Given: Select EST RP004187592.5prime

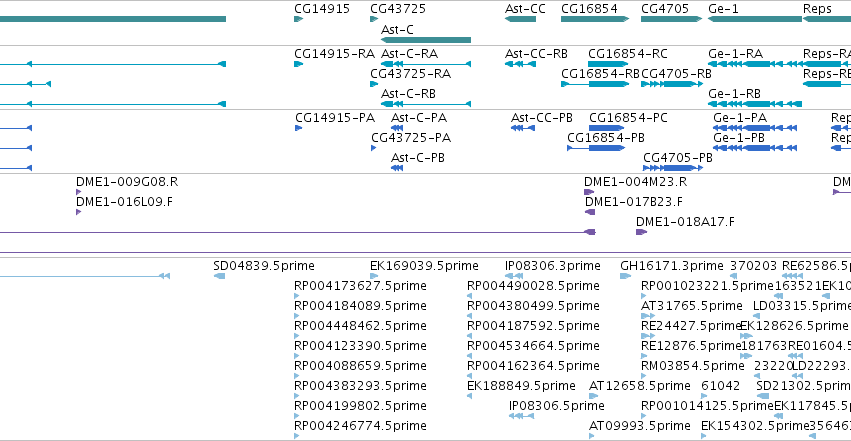Looking at the screenshot, I should (534, 326).
